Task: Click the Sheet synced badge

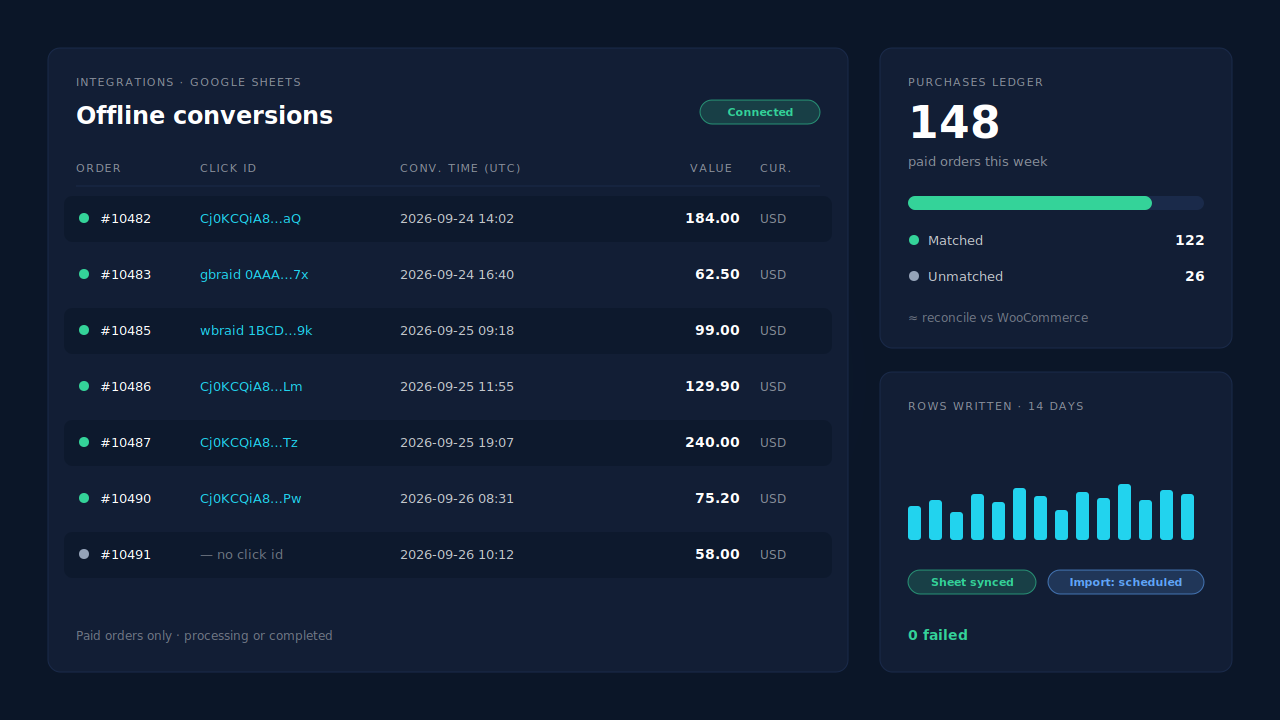Action: pyautogui.click(x=972, y=582)
